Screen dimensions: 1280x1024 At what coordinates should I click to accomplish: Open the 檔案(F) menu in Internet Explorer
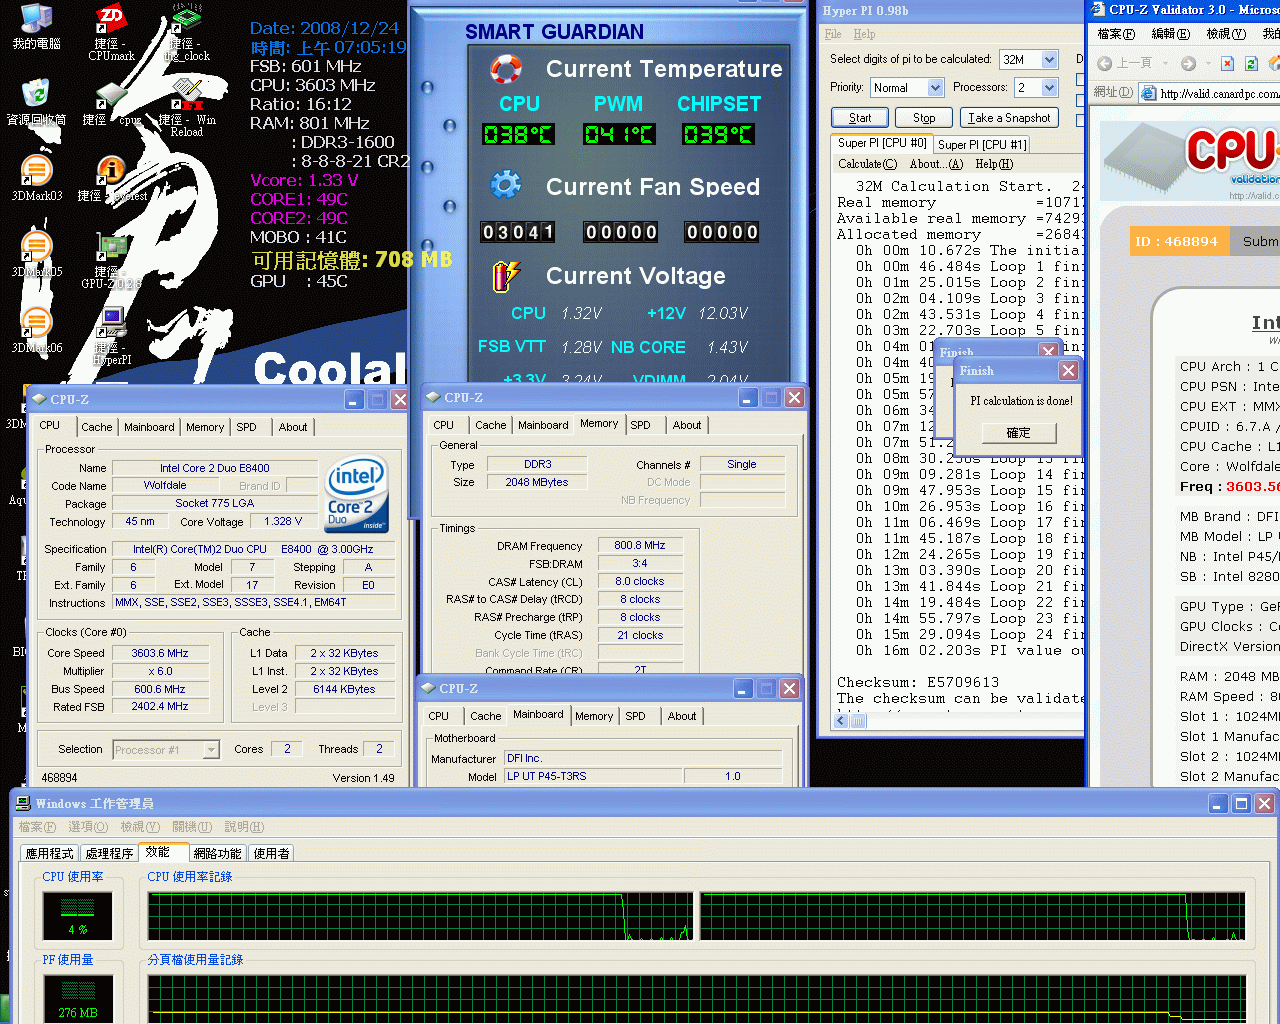[x=1116, y=33]
